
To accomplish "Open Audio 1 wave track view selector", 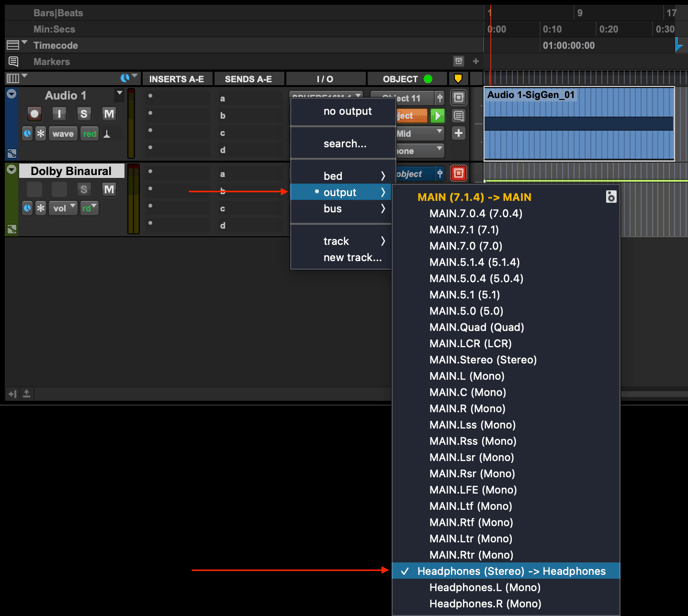I will pos(63,133).
